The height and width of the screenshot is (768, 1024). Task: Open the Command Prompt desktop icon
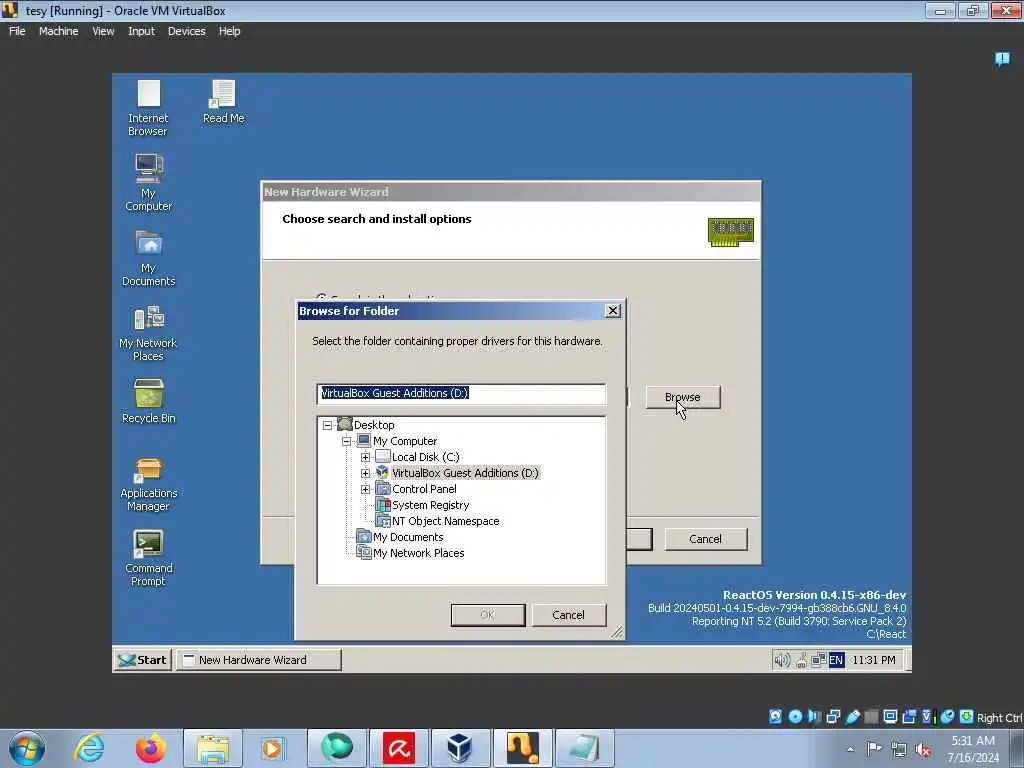pos(148,558)
